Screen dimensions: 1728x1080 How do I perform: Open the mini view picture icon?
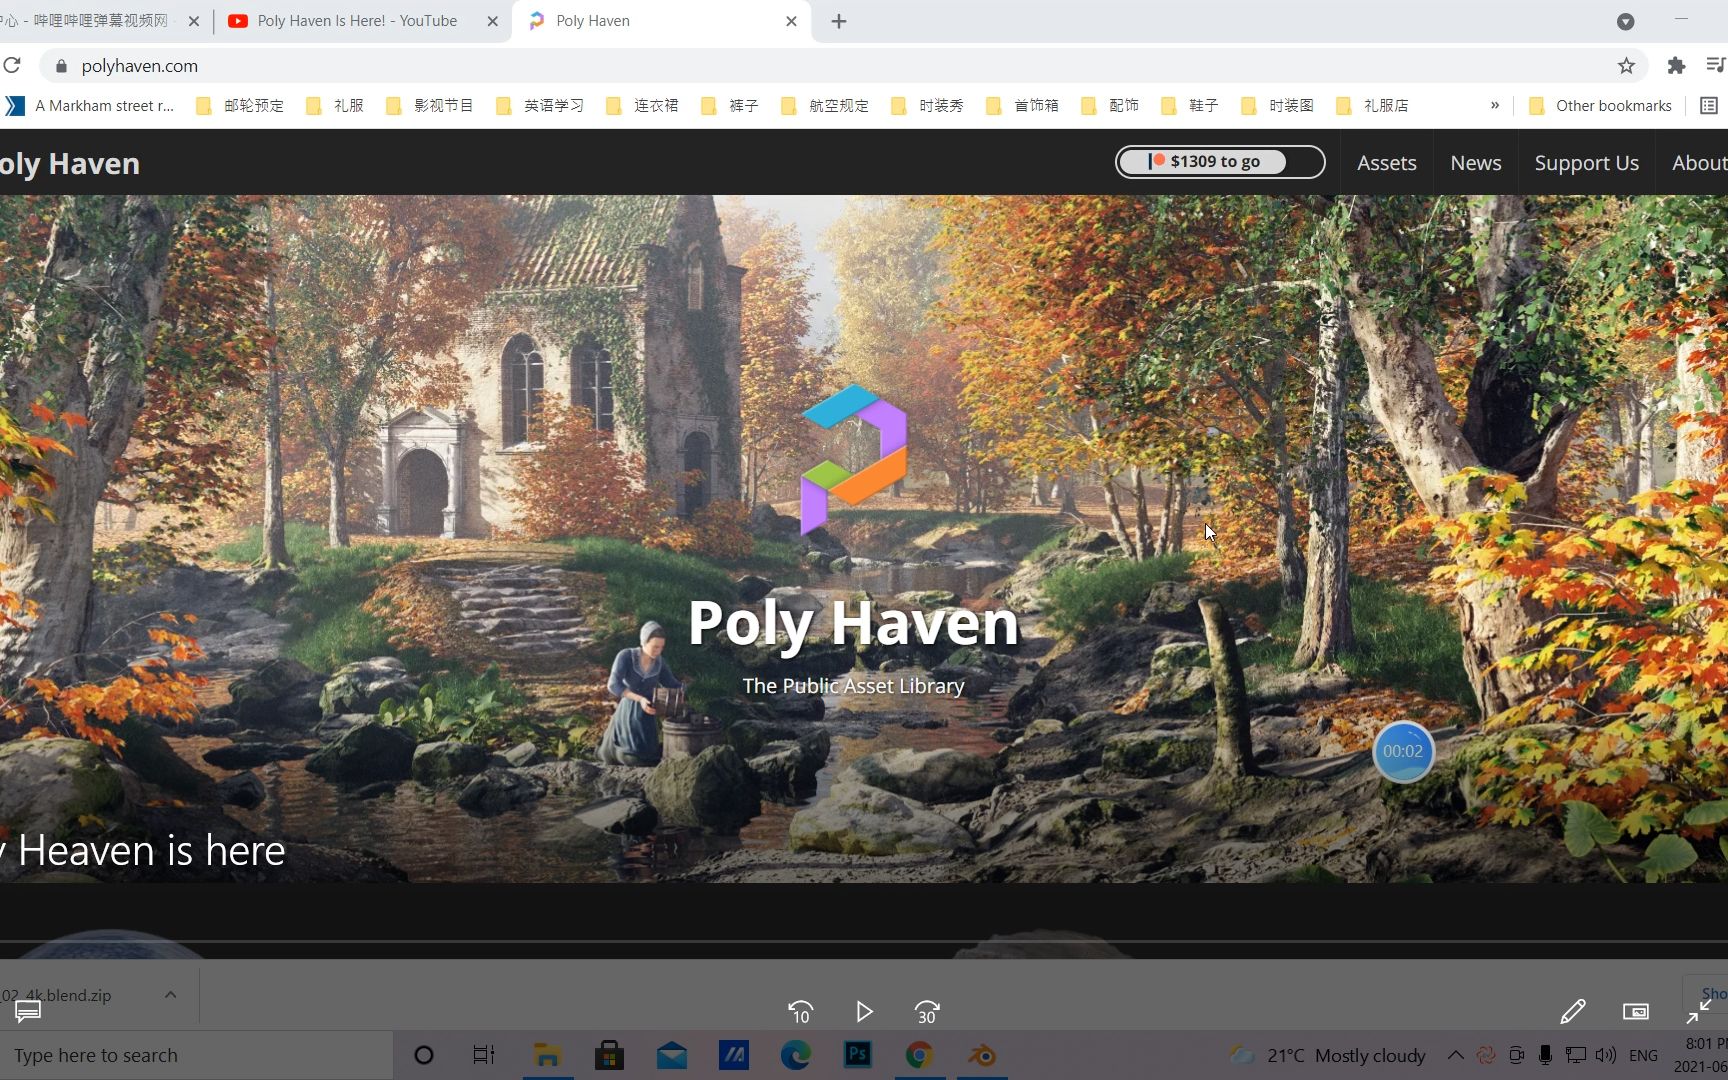click(1636, 1012)
